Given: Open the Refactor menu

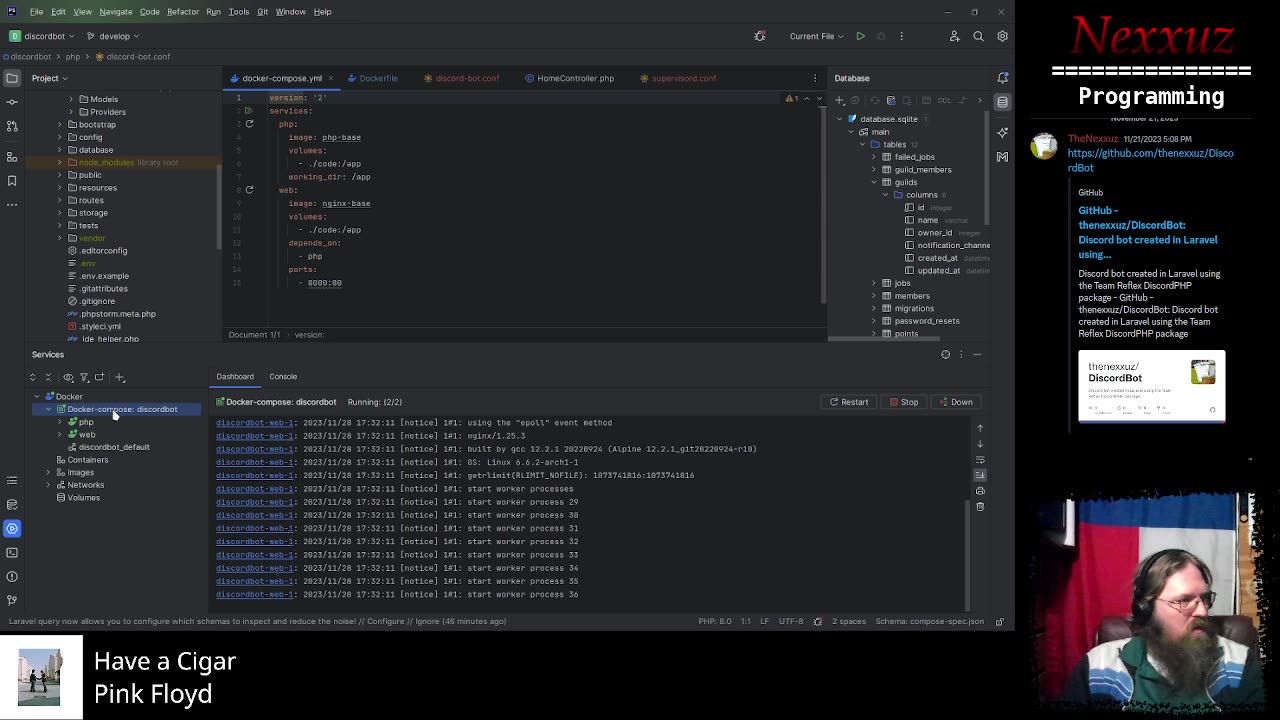Looking at the screenshot, I should click(x=183, y=12).
